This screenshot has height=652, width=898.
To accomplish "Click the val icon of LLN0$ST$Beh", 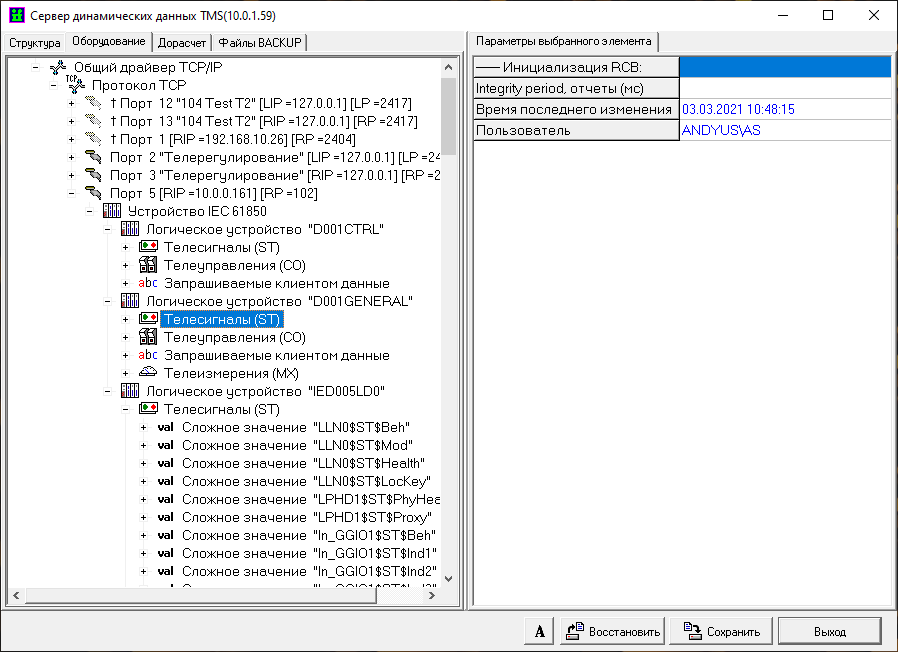I will [x=166, y=427].
